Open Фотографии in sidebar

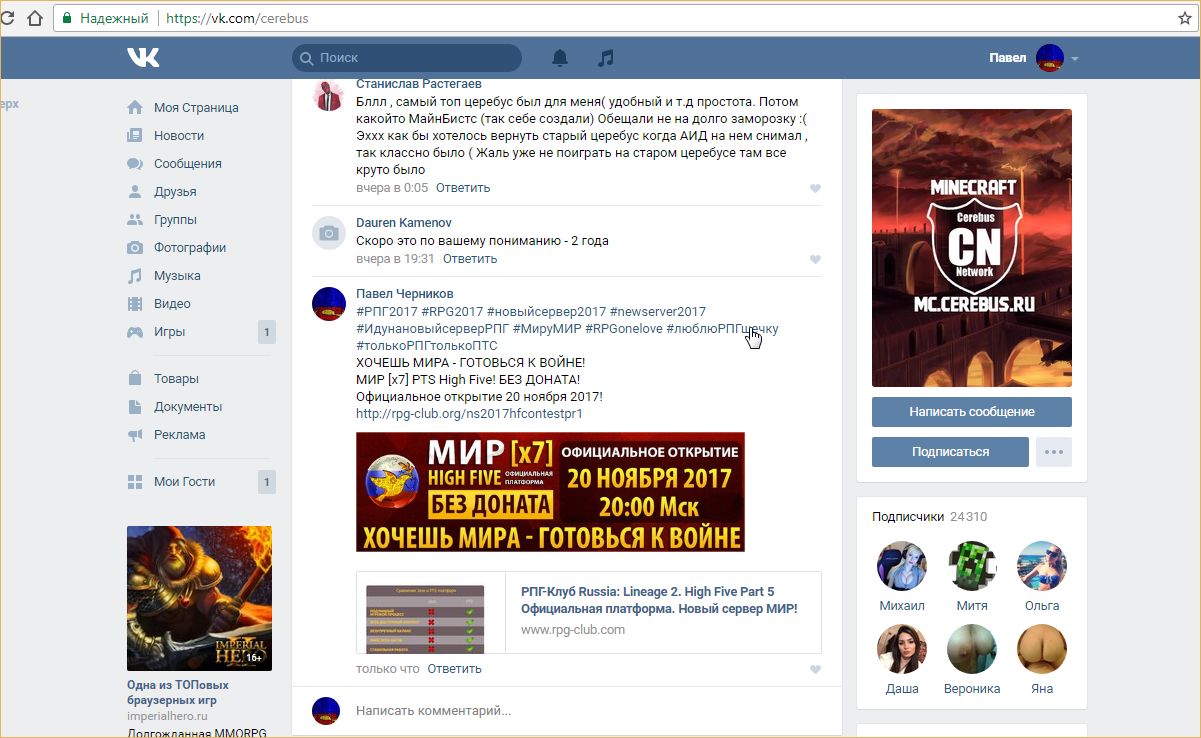coord(190,248)
